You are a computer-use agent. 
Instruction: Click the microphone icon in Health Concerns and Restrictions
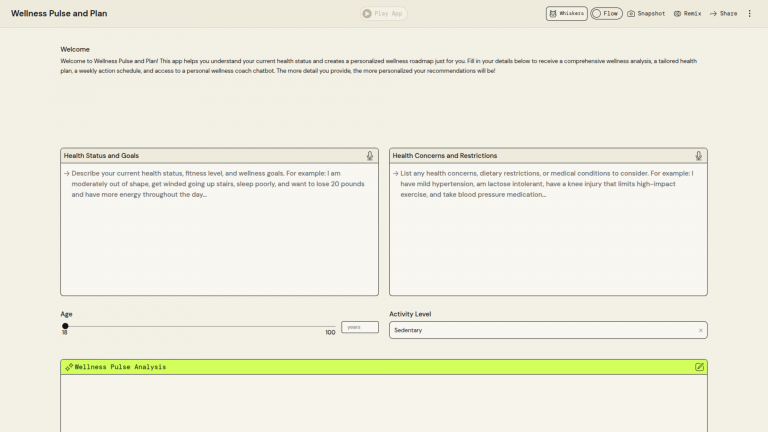pyautogui.click(x=699, y=156)
